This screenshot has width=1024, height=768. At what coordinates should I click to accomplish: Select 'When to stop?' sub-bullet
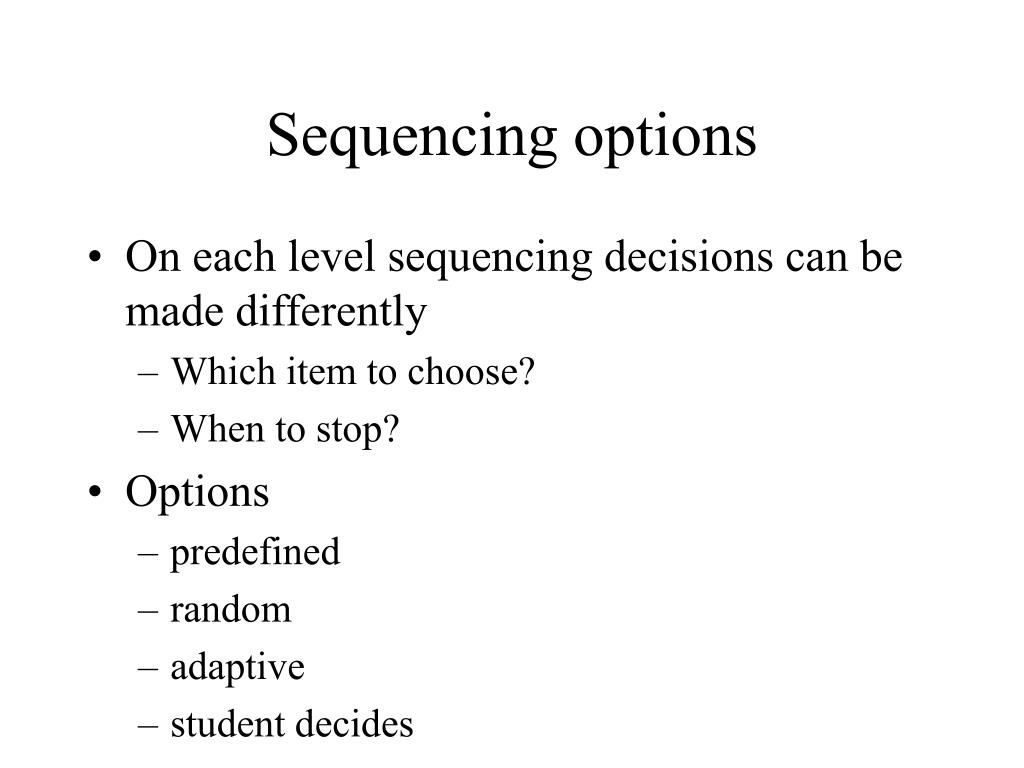[285, 430]
